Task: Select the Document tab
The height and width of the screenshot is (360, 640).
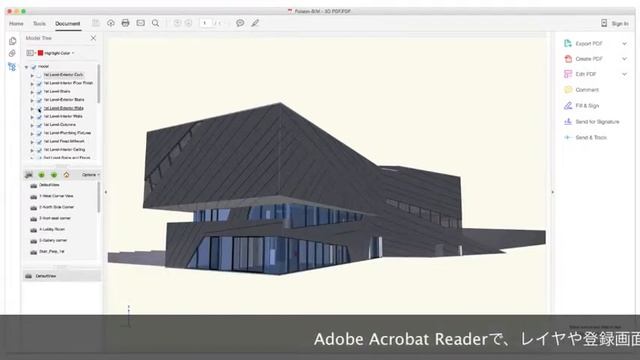Action: click(x=68, y=24)
